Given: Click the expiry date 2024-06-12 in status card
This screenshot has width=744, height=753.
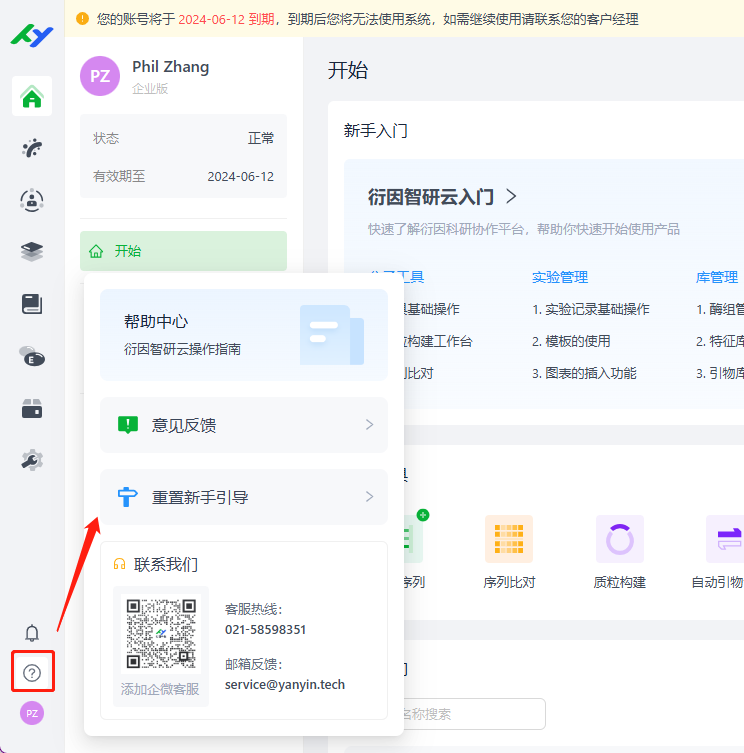Looking at the screenshot, I should click(x=241, y=176).
